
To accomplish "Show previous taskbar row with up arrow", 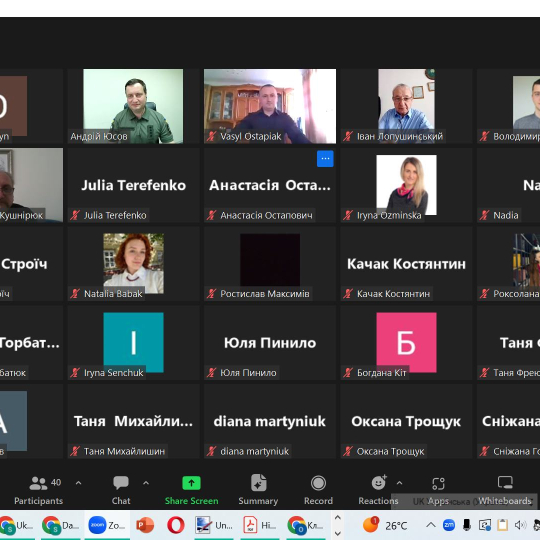I will 338,518.
